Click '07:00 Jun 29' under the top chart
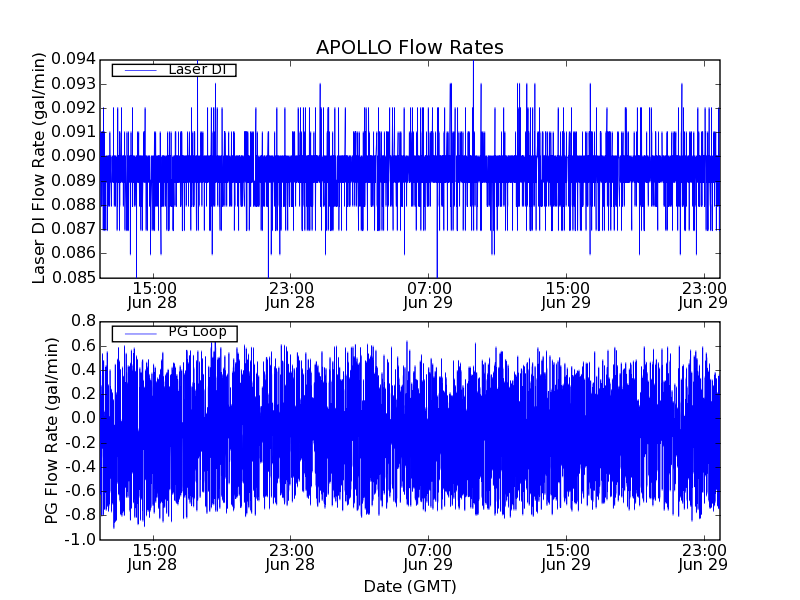Screen dimensions: 800x600 pos(428,294)
